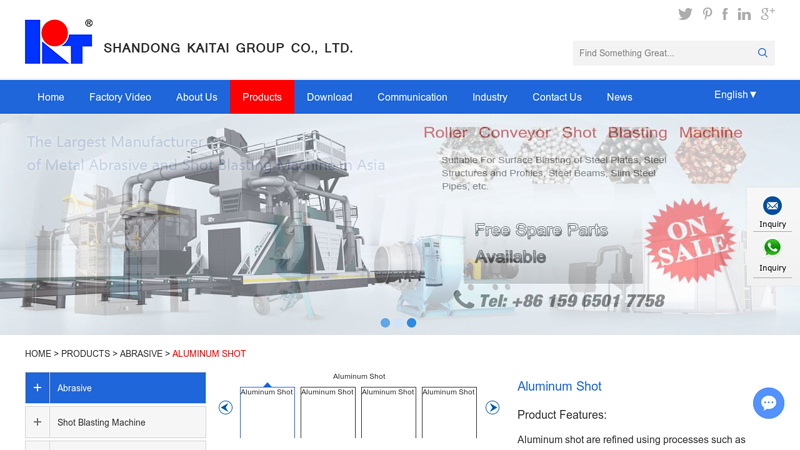Open the live chat bubble

click(x=768, y=403)
